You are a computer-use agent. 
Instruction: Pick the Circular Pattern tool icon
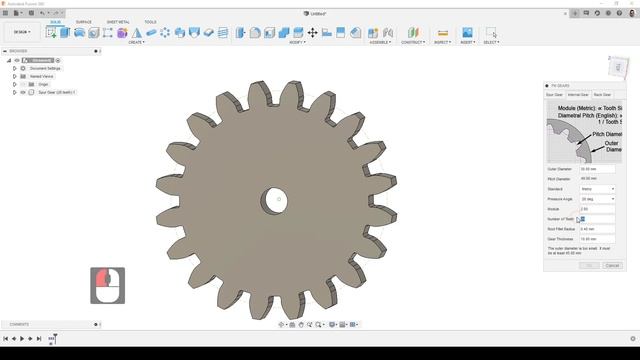(x=165, y=33)
